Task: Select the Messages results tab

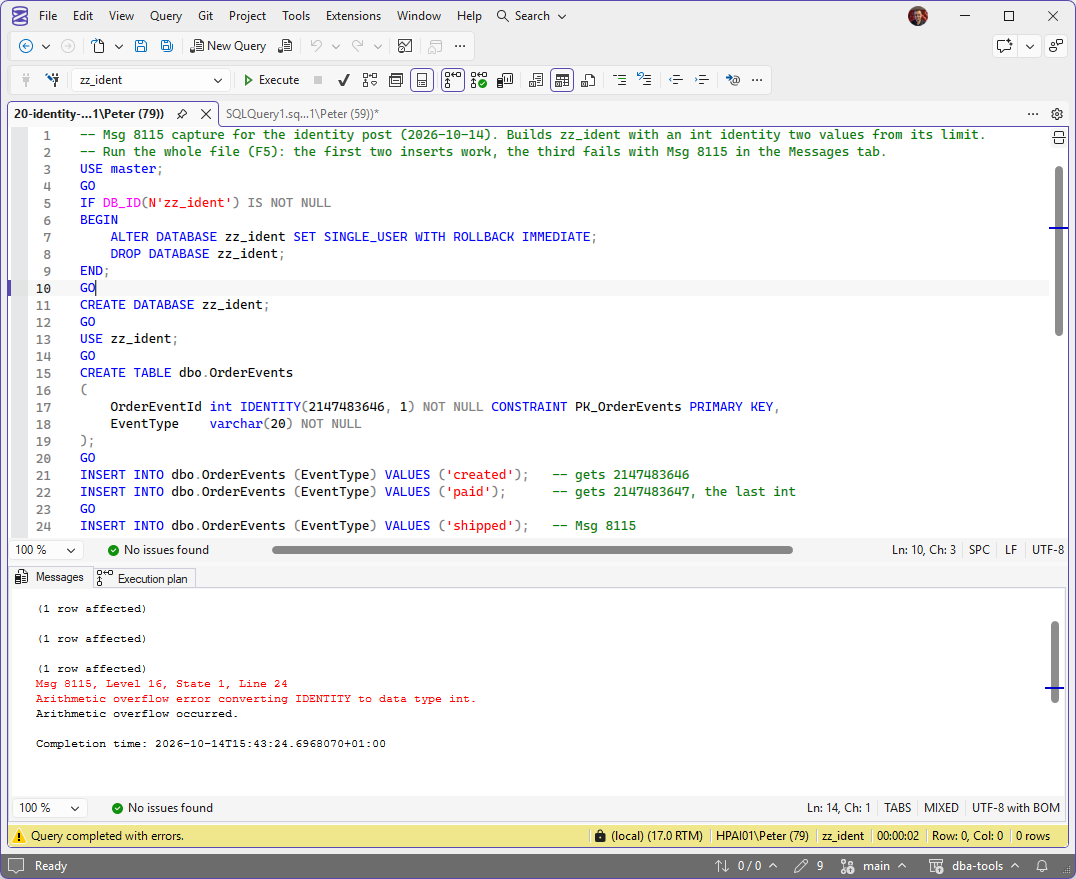Action: (50, 577)
